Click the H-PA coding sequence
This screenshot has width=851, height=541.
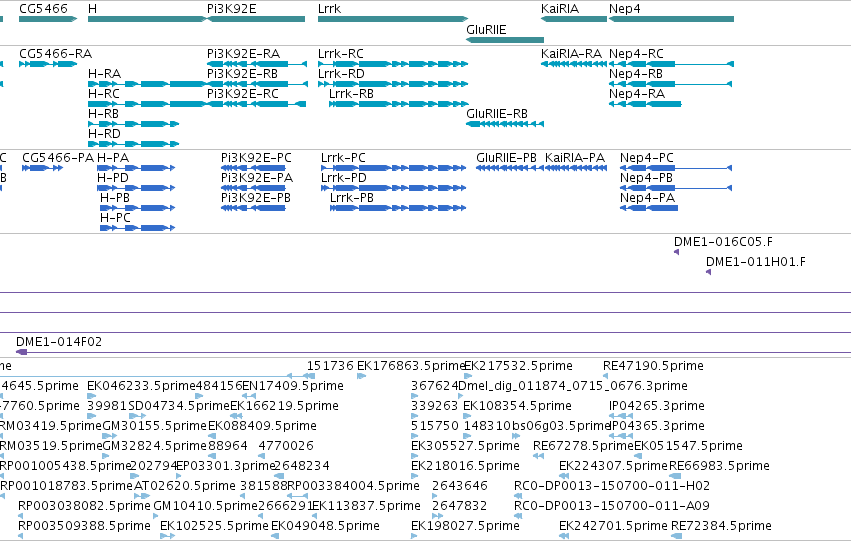(x=136, y=168)
